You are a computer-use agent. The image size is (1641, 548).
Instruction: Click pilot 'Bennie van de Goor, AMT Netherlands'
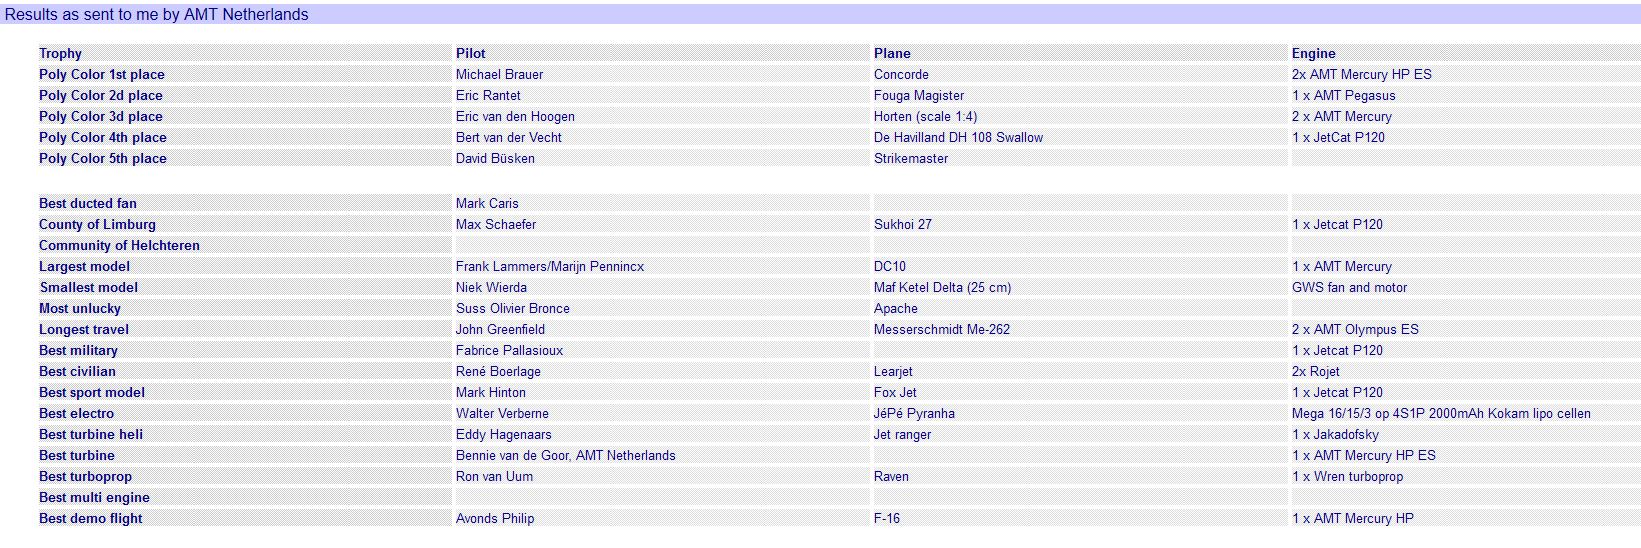[566, 455]
